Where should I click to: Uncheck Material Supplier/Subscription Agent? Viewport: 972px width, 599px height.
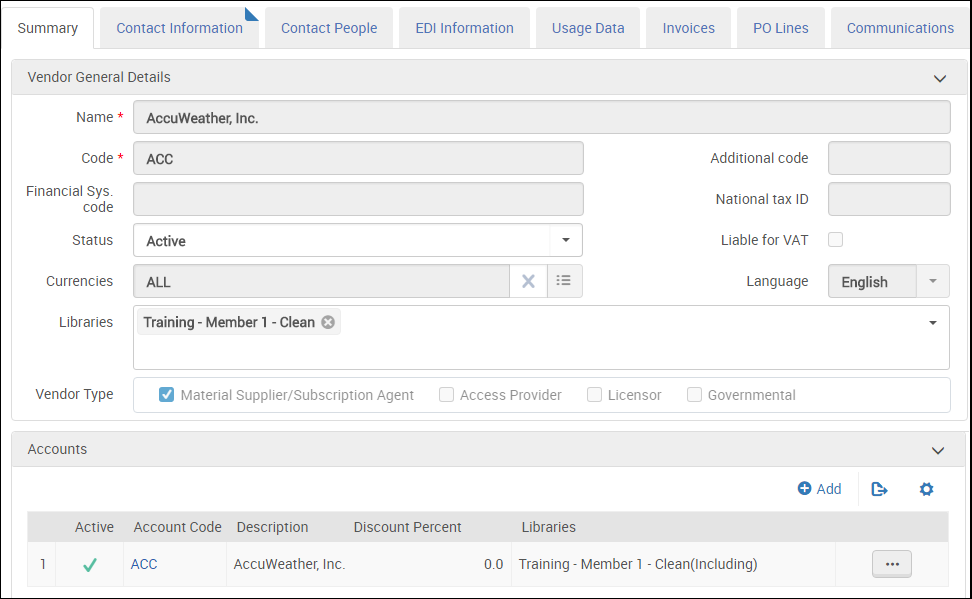click(167, 395)
